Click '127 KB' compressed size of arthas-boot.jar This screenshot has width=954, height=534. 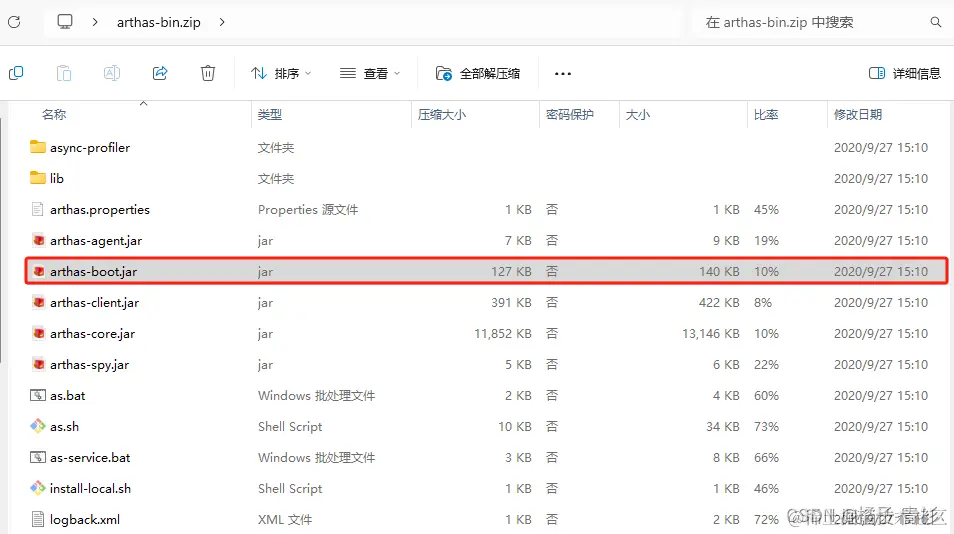(511, 271)
